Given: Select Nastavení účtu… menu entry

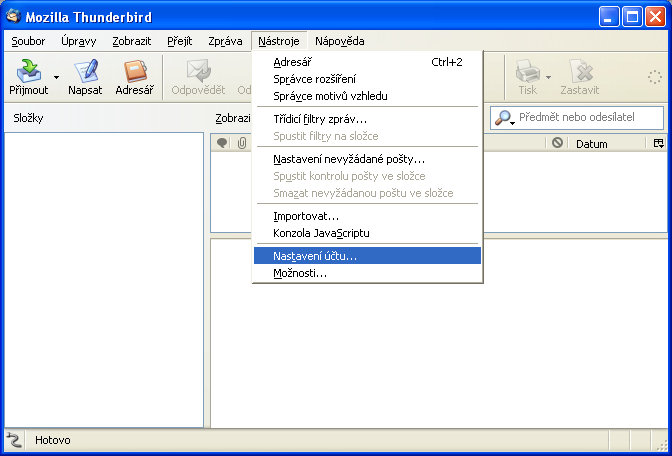Looking at the screenshot, I should pos(367,256).
